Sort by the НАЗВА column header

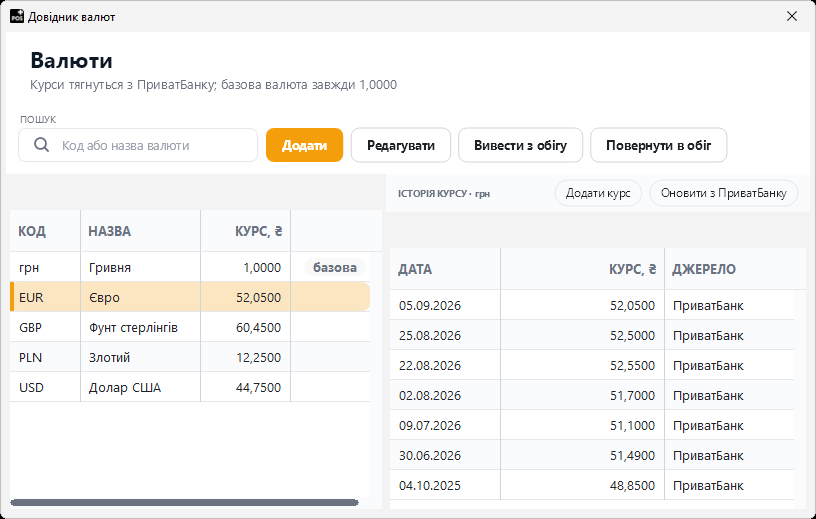click(141, 231)
